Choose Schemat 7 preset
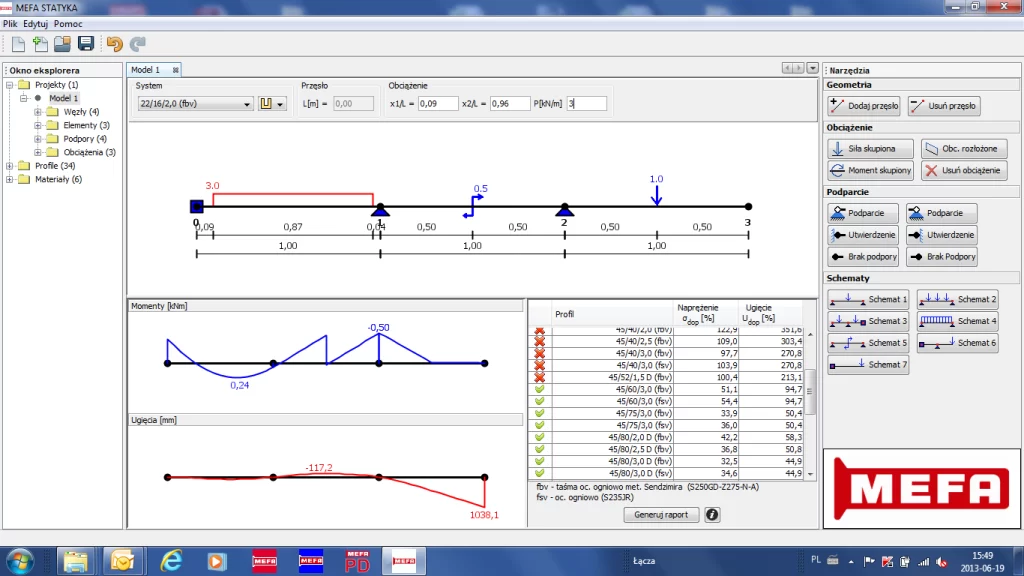The image size is (1024, 576). tap(868, 365)
